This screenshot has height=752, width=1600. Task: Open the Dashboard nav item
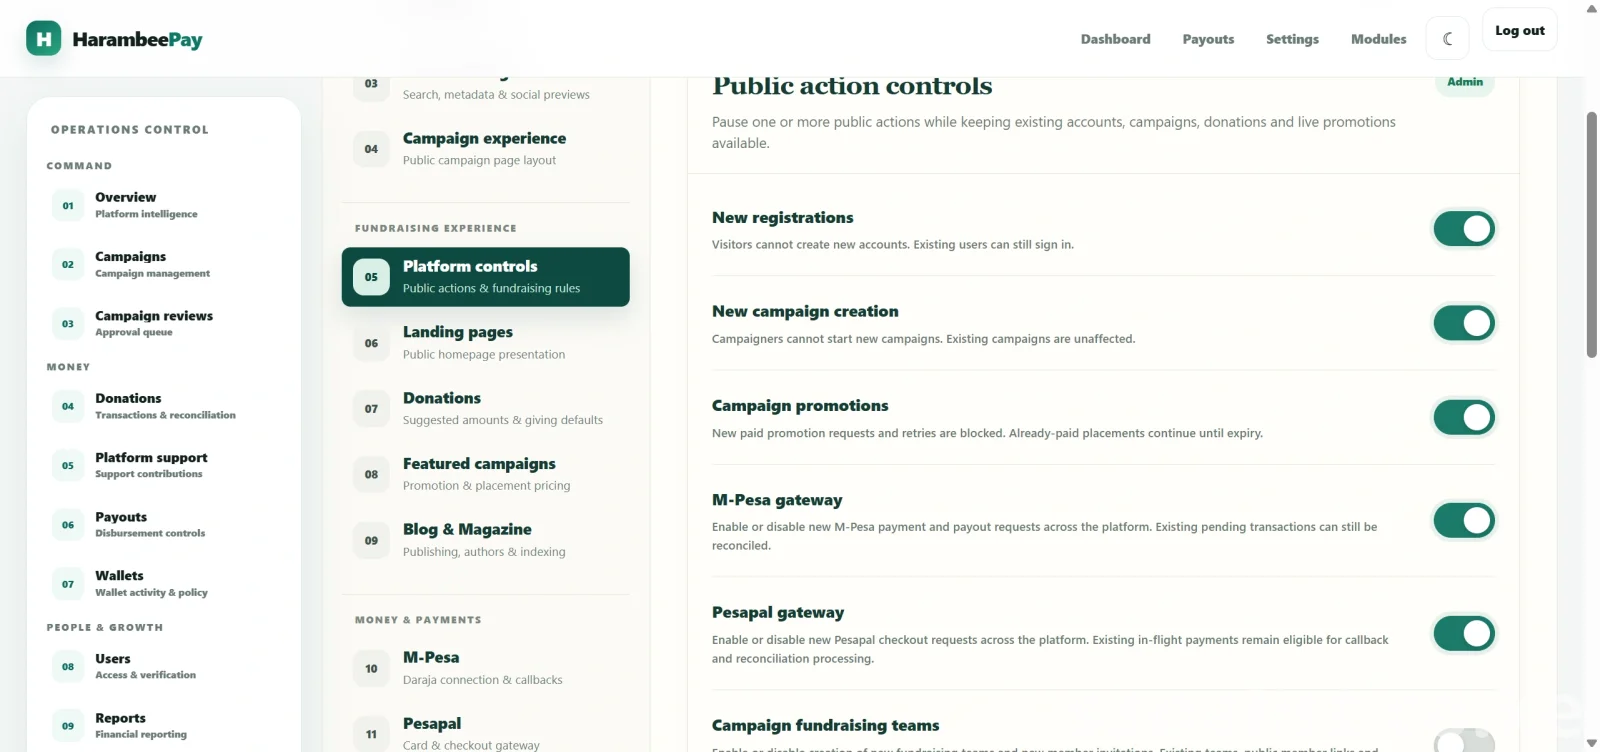(1115, 39)
